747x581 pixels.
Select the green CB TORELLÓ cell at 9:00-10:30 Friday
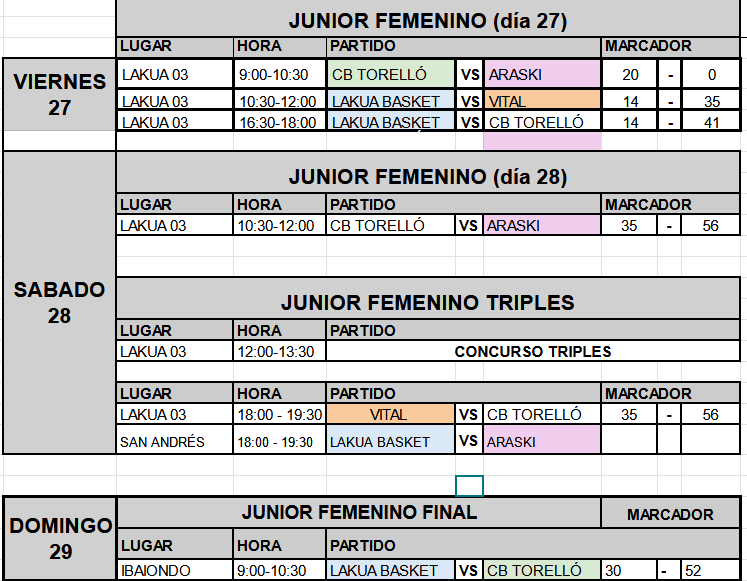point(391,74)
